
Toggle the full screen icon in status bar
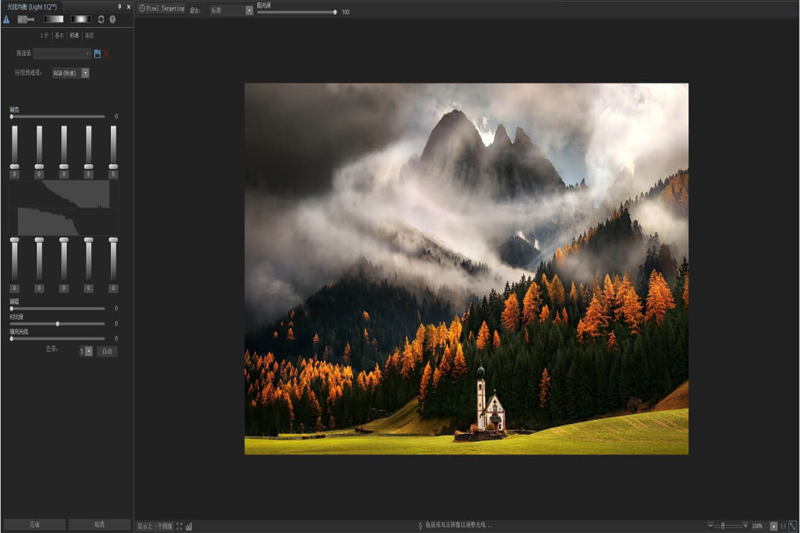[179, 526]
